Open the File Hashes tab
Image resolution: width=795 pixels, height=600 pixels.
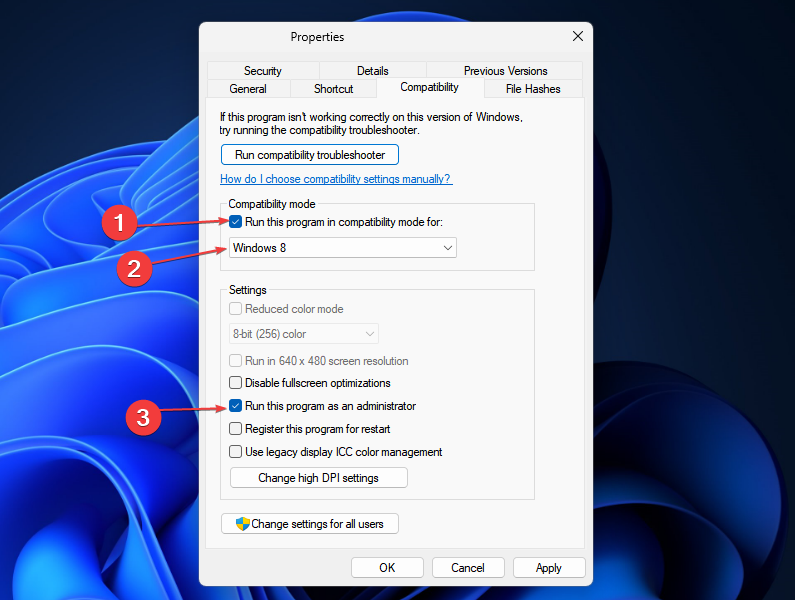[533, 89]
